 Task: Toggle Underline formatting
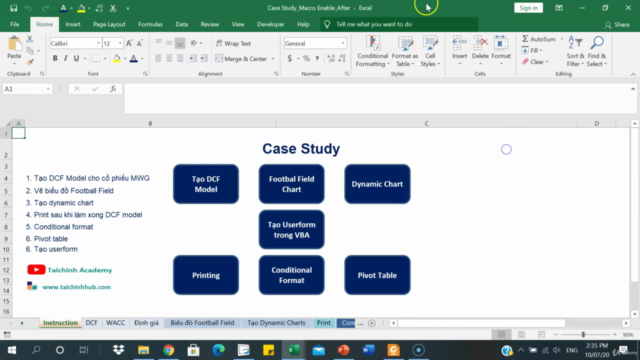tap(76, 58)
